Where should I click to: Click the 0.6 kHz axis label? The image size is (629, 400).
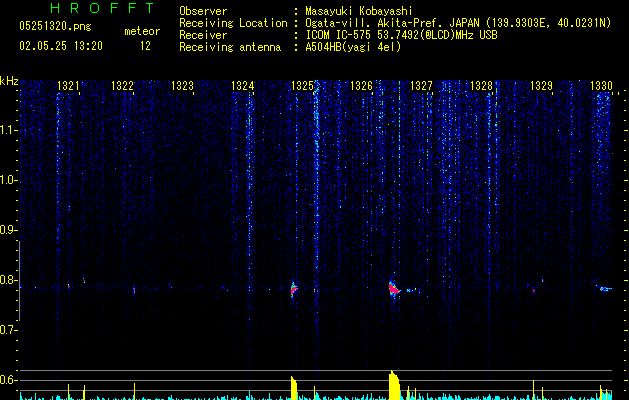(x=8, y=380)
